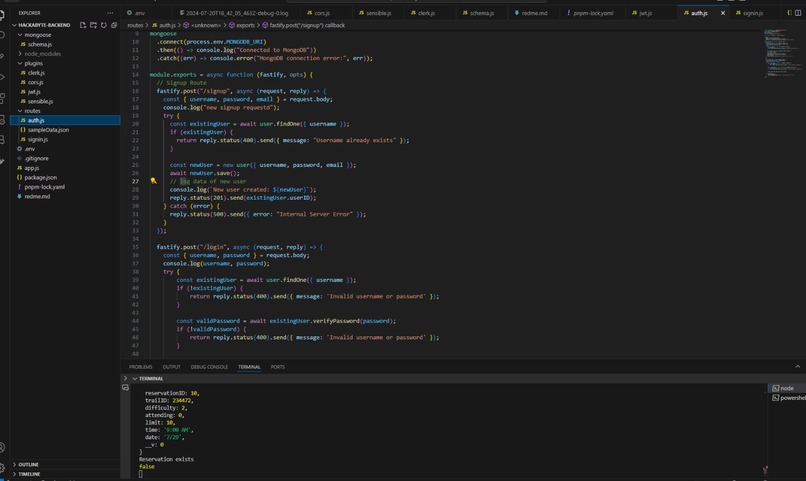Open schema.js in the mongoose folder
Image resolution: width=806 pixels, height=481 pixels.
(x=65, y=44)
